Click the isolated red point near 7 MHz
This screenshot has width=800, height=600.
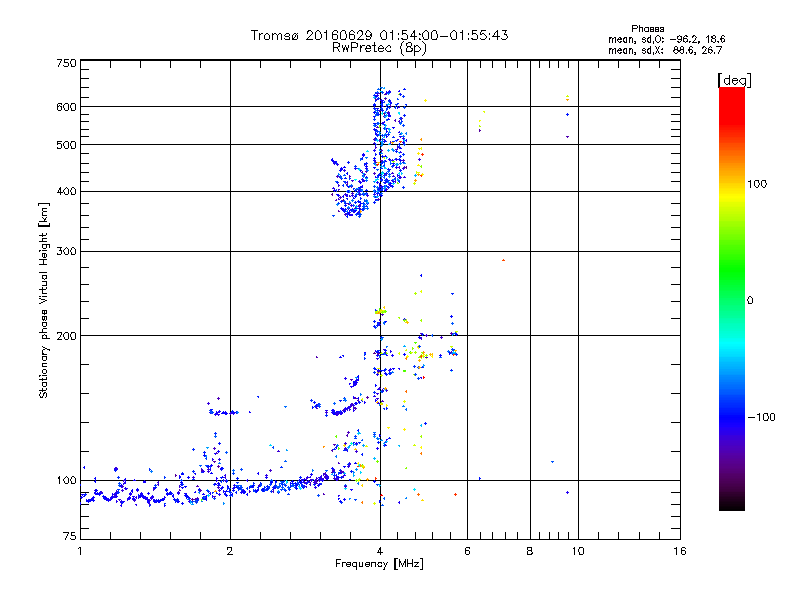coord(504,260)
